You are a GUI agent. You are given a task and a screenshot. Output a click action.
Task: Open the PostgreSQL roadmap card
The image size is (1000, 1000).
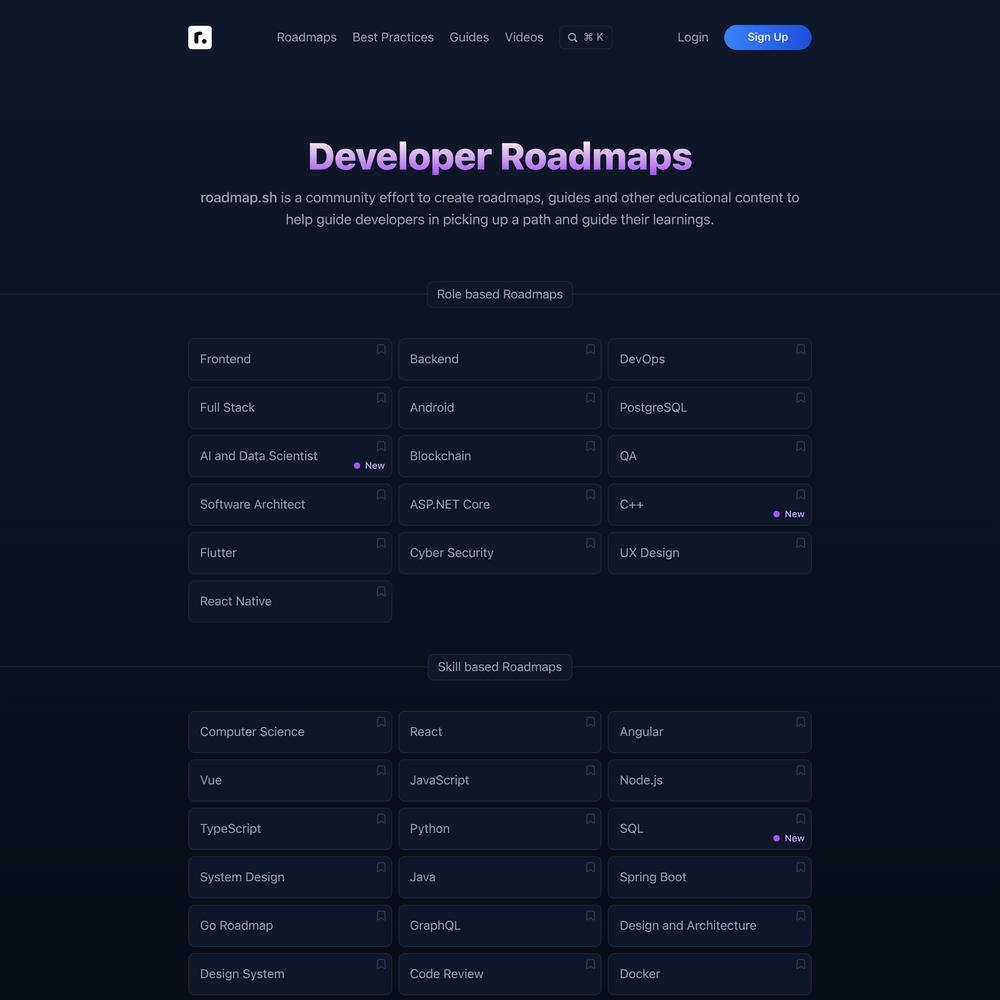tap(709, 408)
